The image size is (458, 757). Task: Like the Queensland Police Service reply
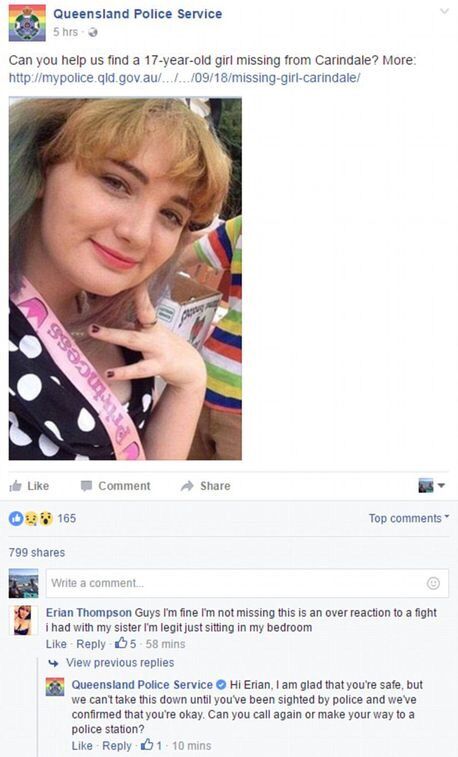click(x=82, y=746)
